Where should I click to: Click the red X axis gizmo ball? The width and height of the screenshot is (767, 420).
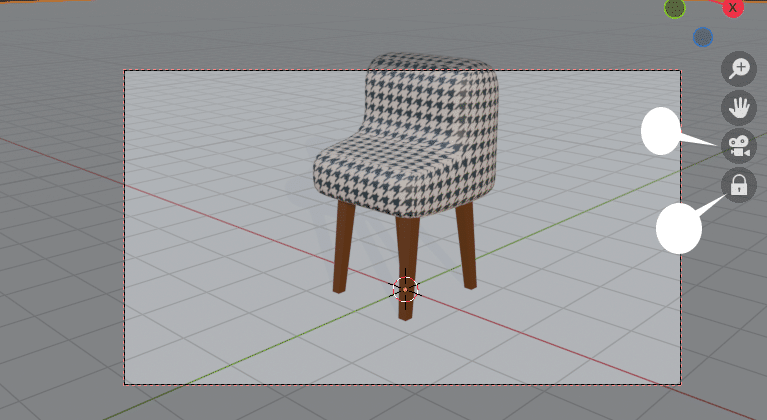tap(733, 7)
